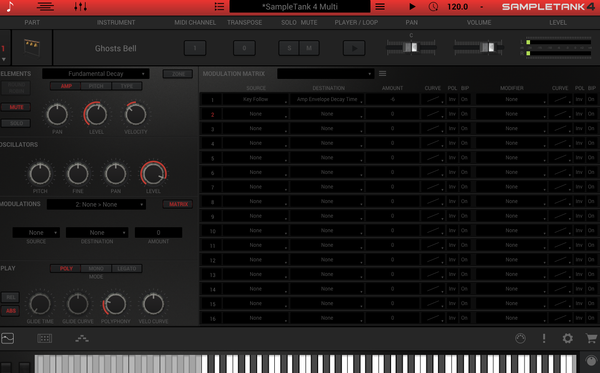The height and width of the screenshot is (373, 600).
Task: Open the hamburger menu next to SampleTank 4 Multi
Action: (380, 7)
